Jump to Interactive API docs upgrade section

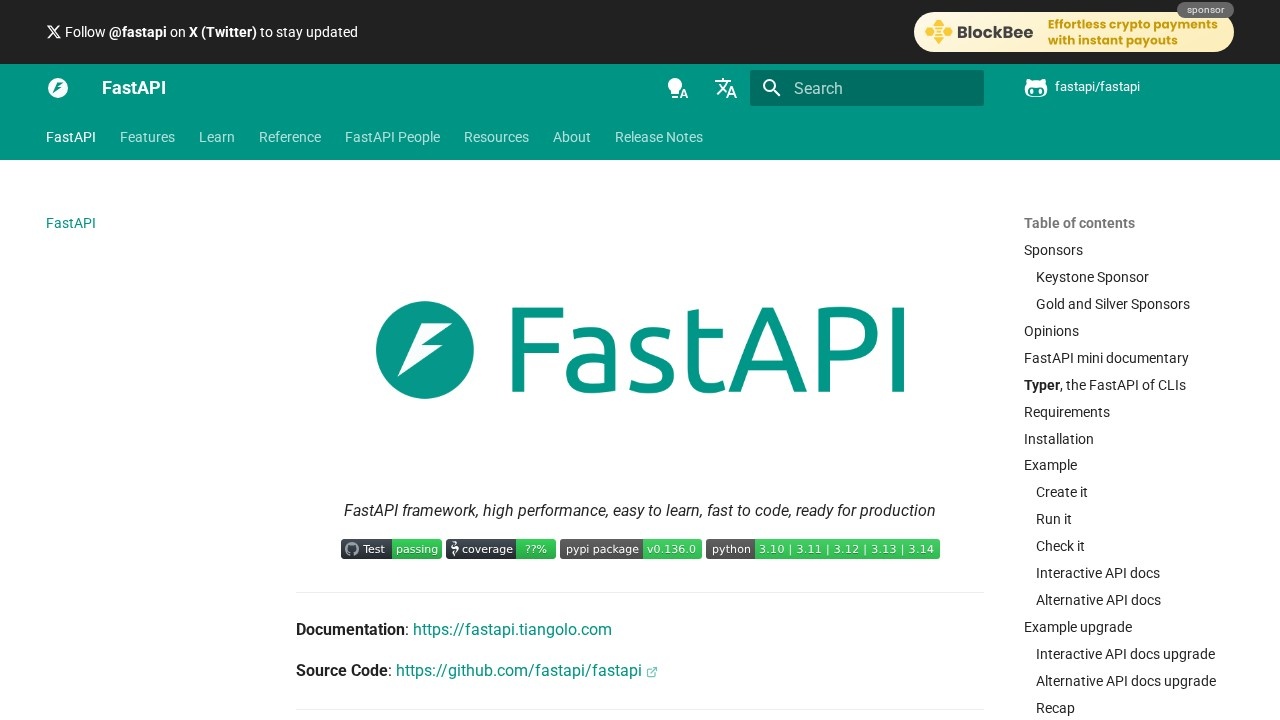pyautogui.click(x=1125, y=654)
